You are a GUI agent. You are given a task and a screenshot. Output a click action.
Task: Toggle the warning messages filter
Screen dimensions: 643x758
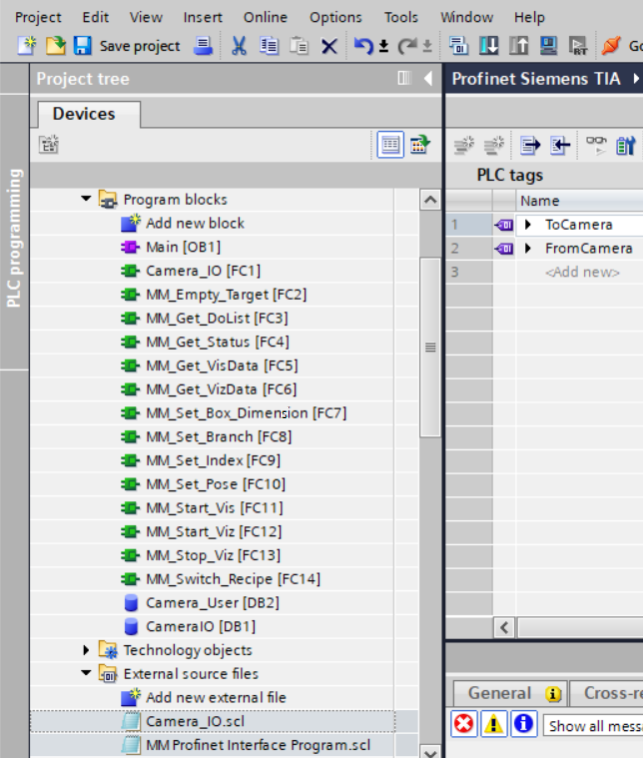tap(494, 725)
